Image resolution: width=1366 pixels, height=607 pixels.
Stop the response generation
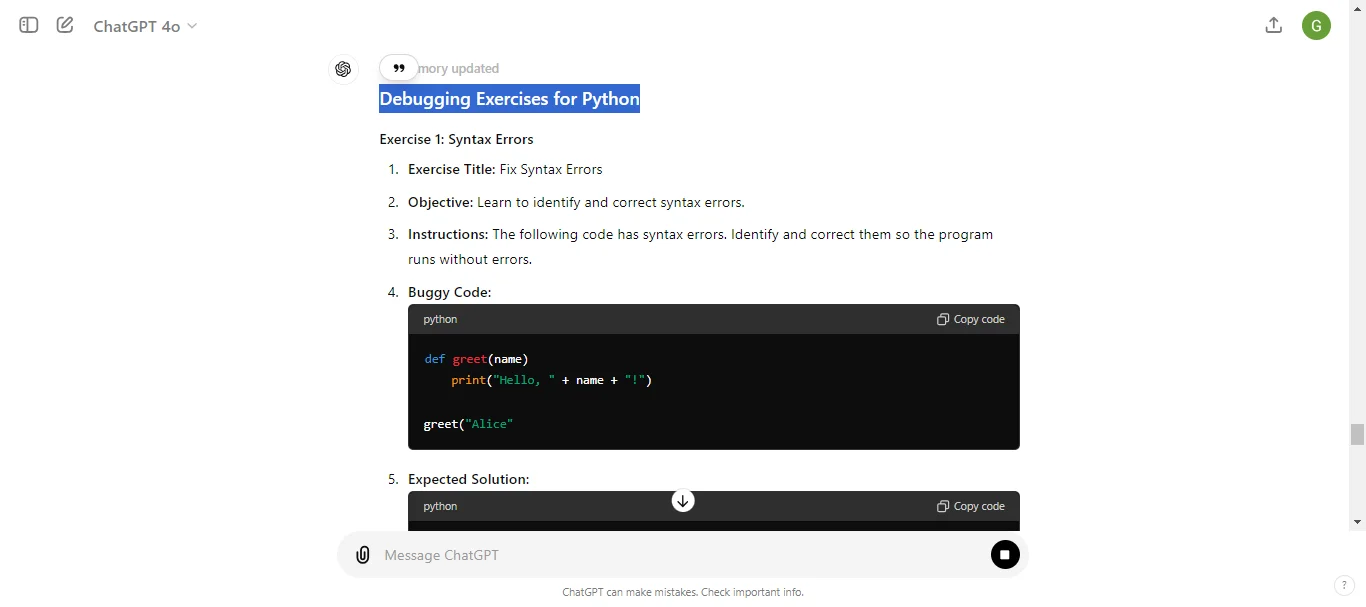tap(1004, 554)
